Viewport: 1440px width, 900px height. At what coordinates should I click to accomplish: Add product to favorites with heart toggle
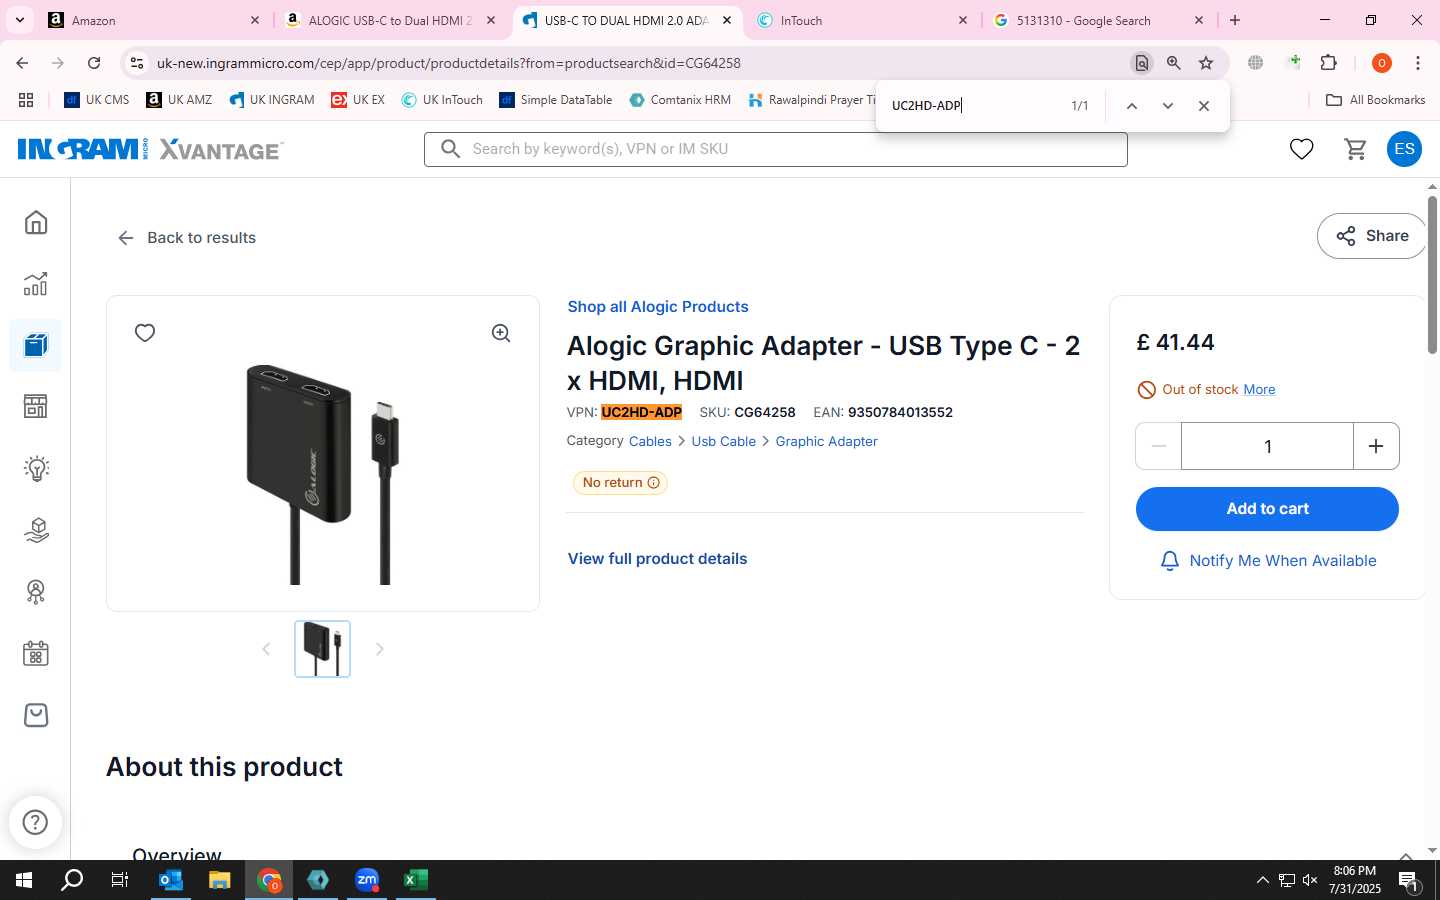(145, 333)
